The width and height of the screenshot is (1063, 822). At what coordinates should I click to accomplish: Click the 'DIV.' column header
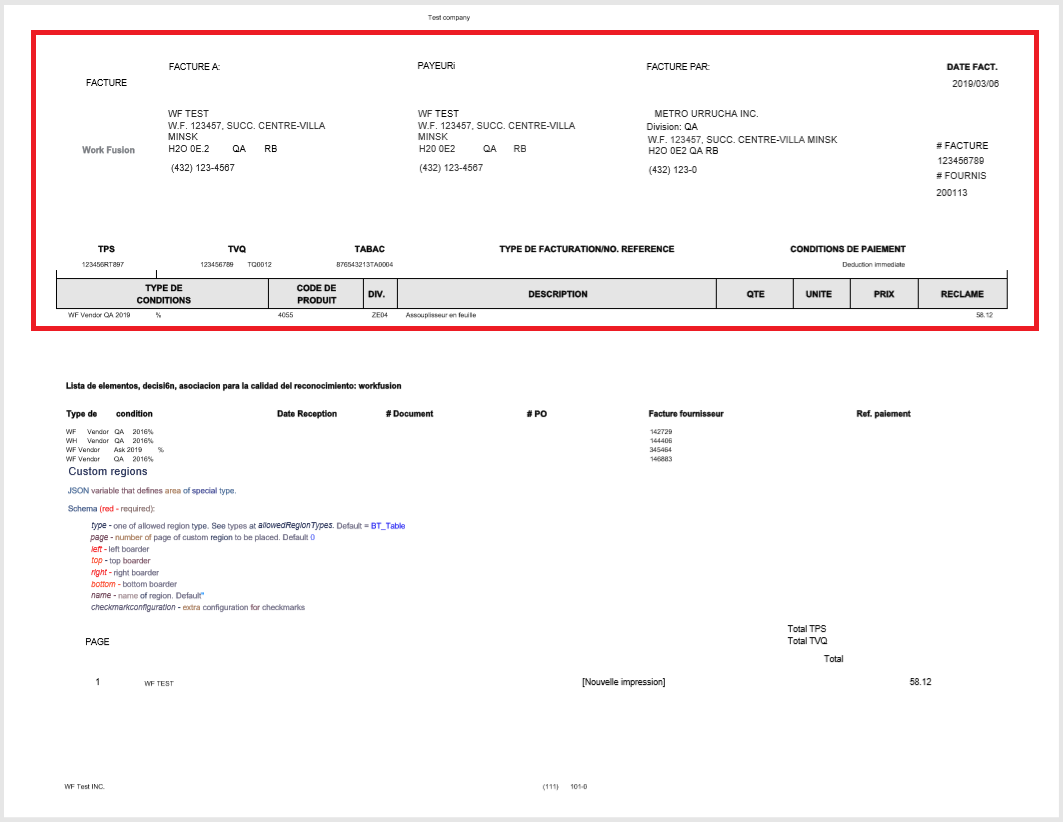point(380,294)
